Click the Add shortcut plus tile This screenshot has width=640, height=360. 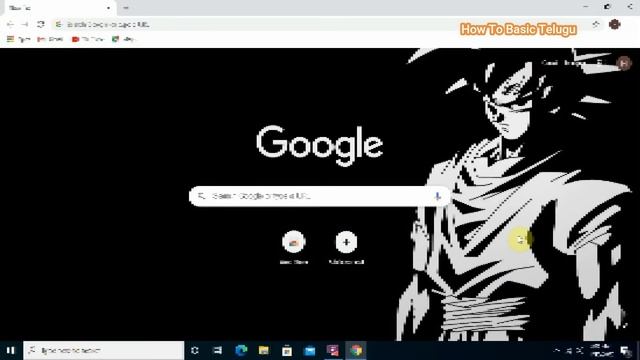346,247
